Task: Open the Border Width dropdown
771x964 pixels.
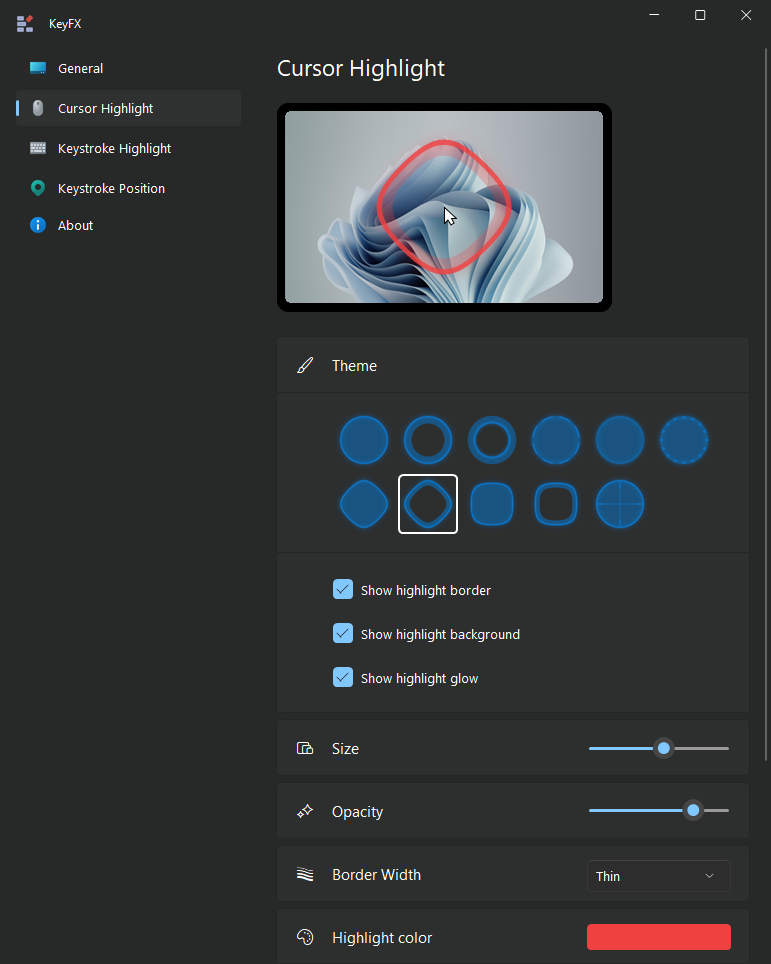Action: click(x=658, y=876)
